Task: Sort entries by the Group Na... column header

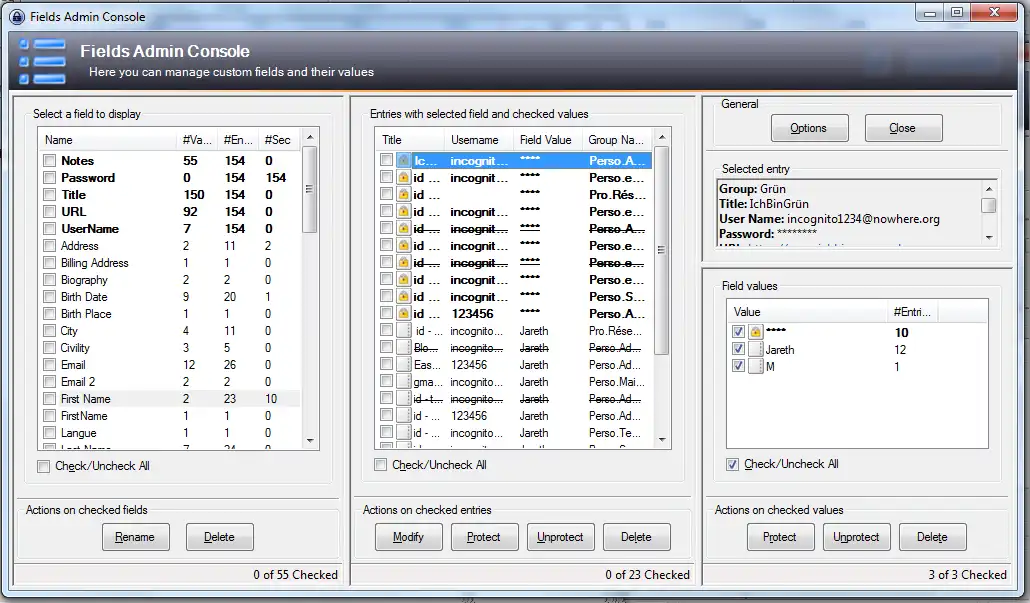Action: (x=617, y=140)
